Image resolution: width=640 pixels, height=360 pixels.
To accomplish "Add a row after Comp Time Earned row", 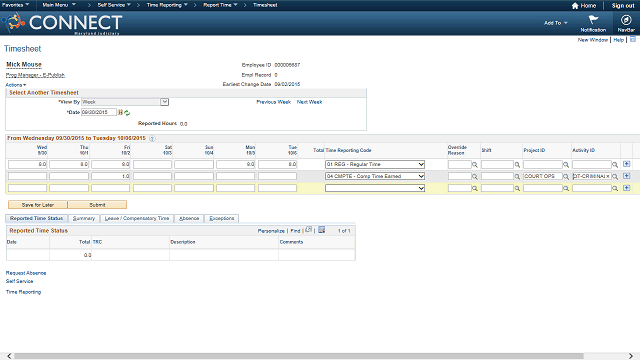I will coord(627,176).
